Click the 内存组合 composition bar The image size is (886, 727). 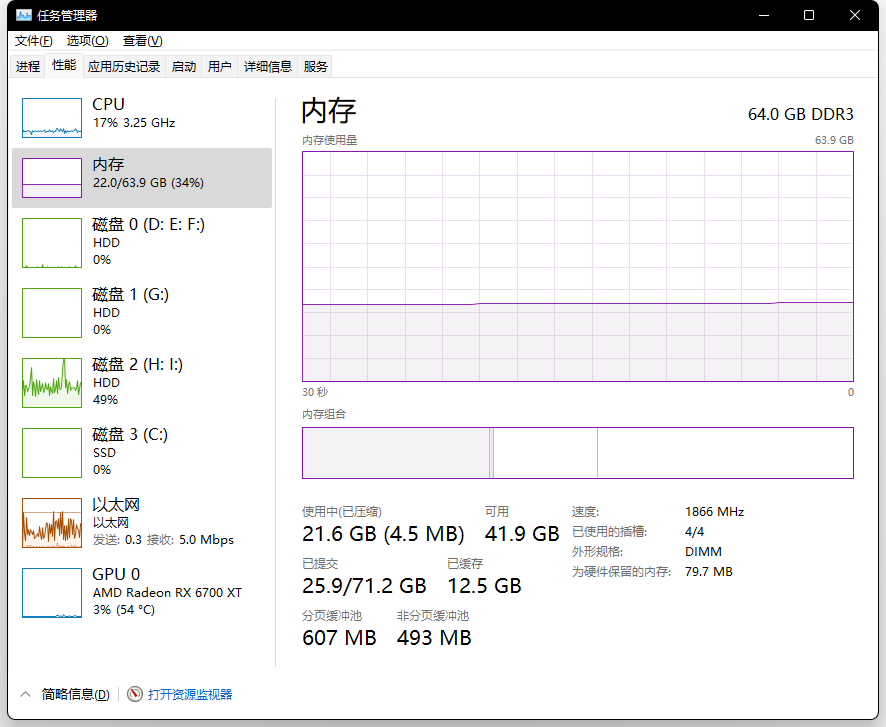[x=577, y=453]
